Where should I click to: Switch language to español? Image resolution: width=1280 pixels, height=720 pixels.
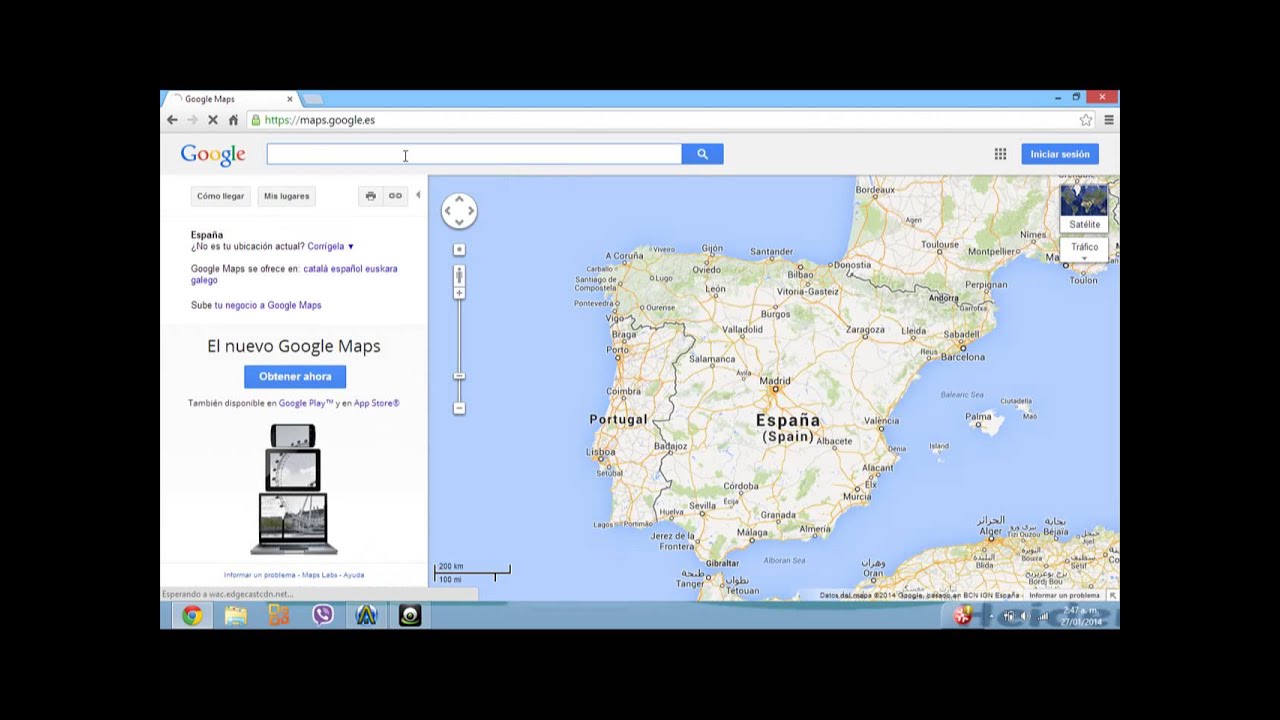[x=348, y=269]
